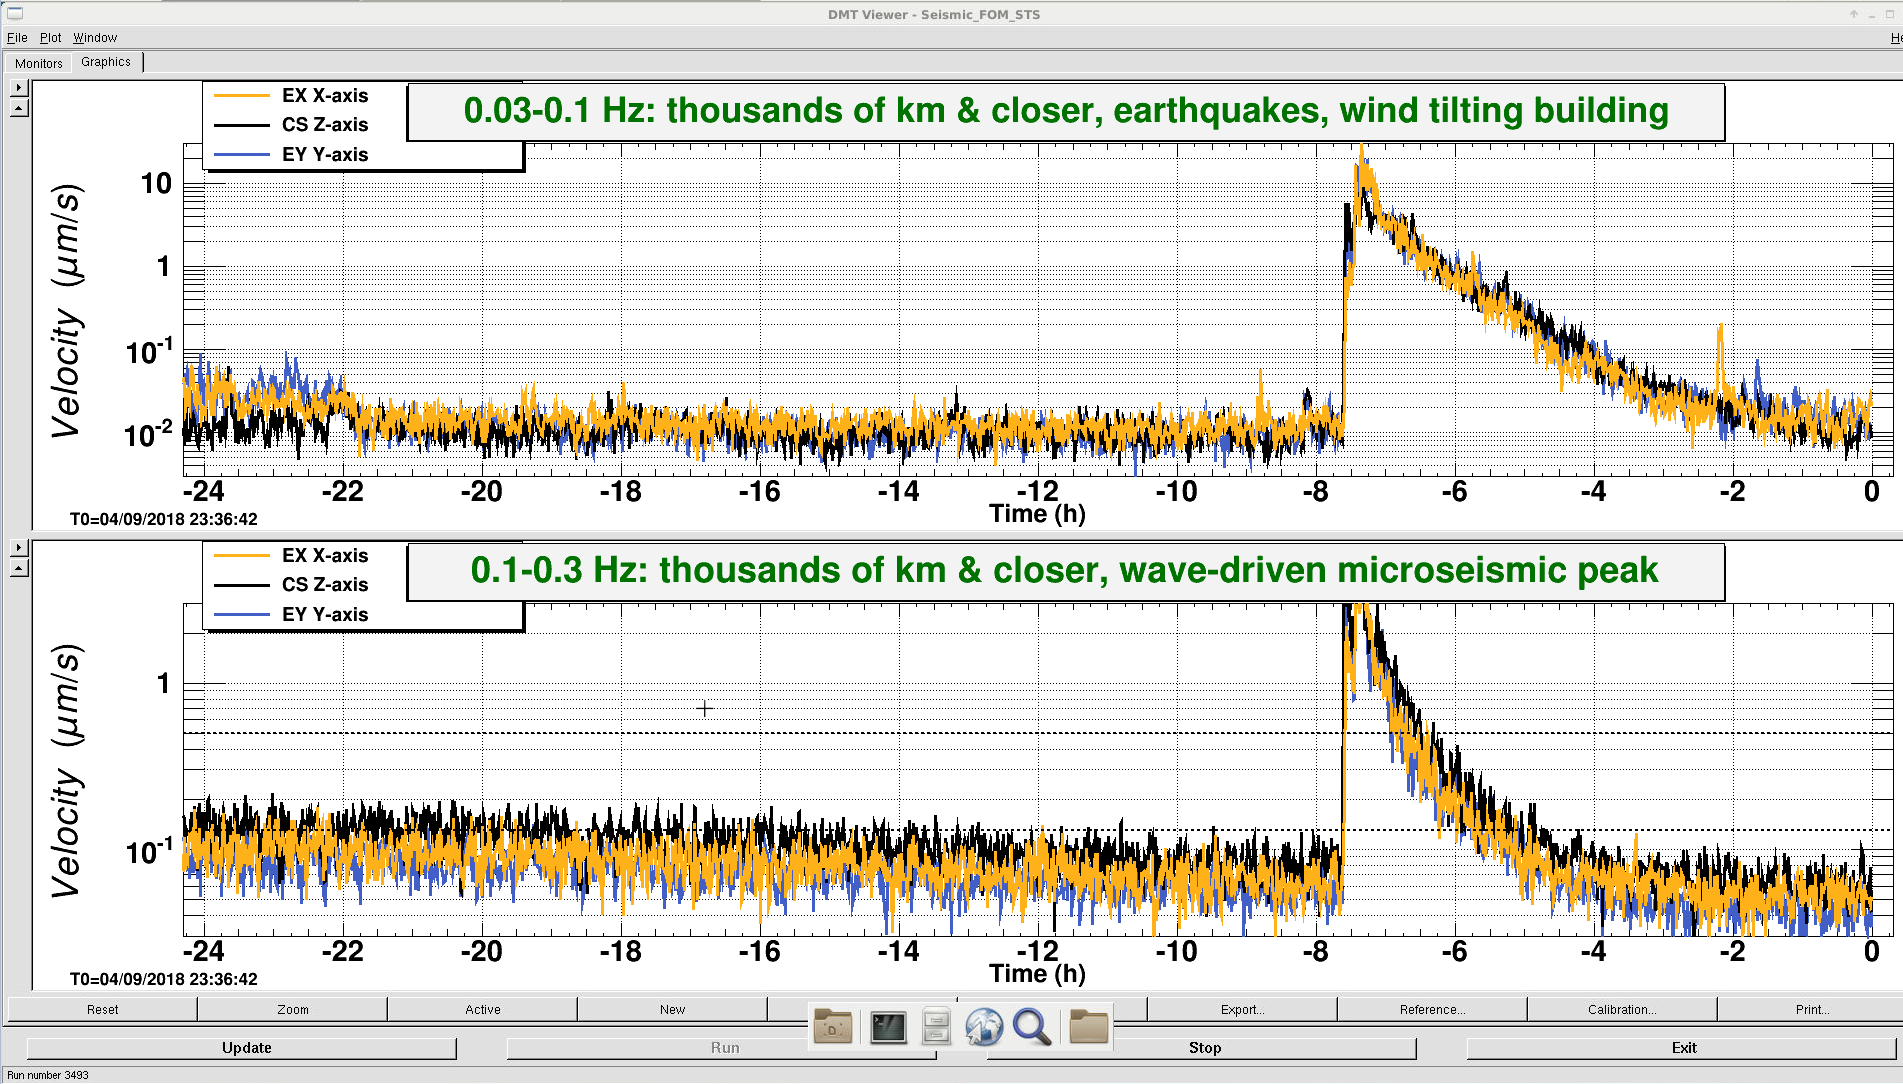Click the T0 timestamp under the top plot
The height and width of the screenshot is (1084, 1903).
tap(163, 519)
